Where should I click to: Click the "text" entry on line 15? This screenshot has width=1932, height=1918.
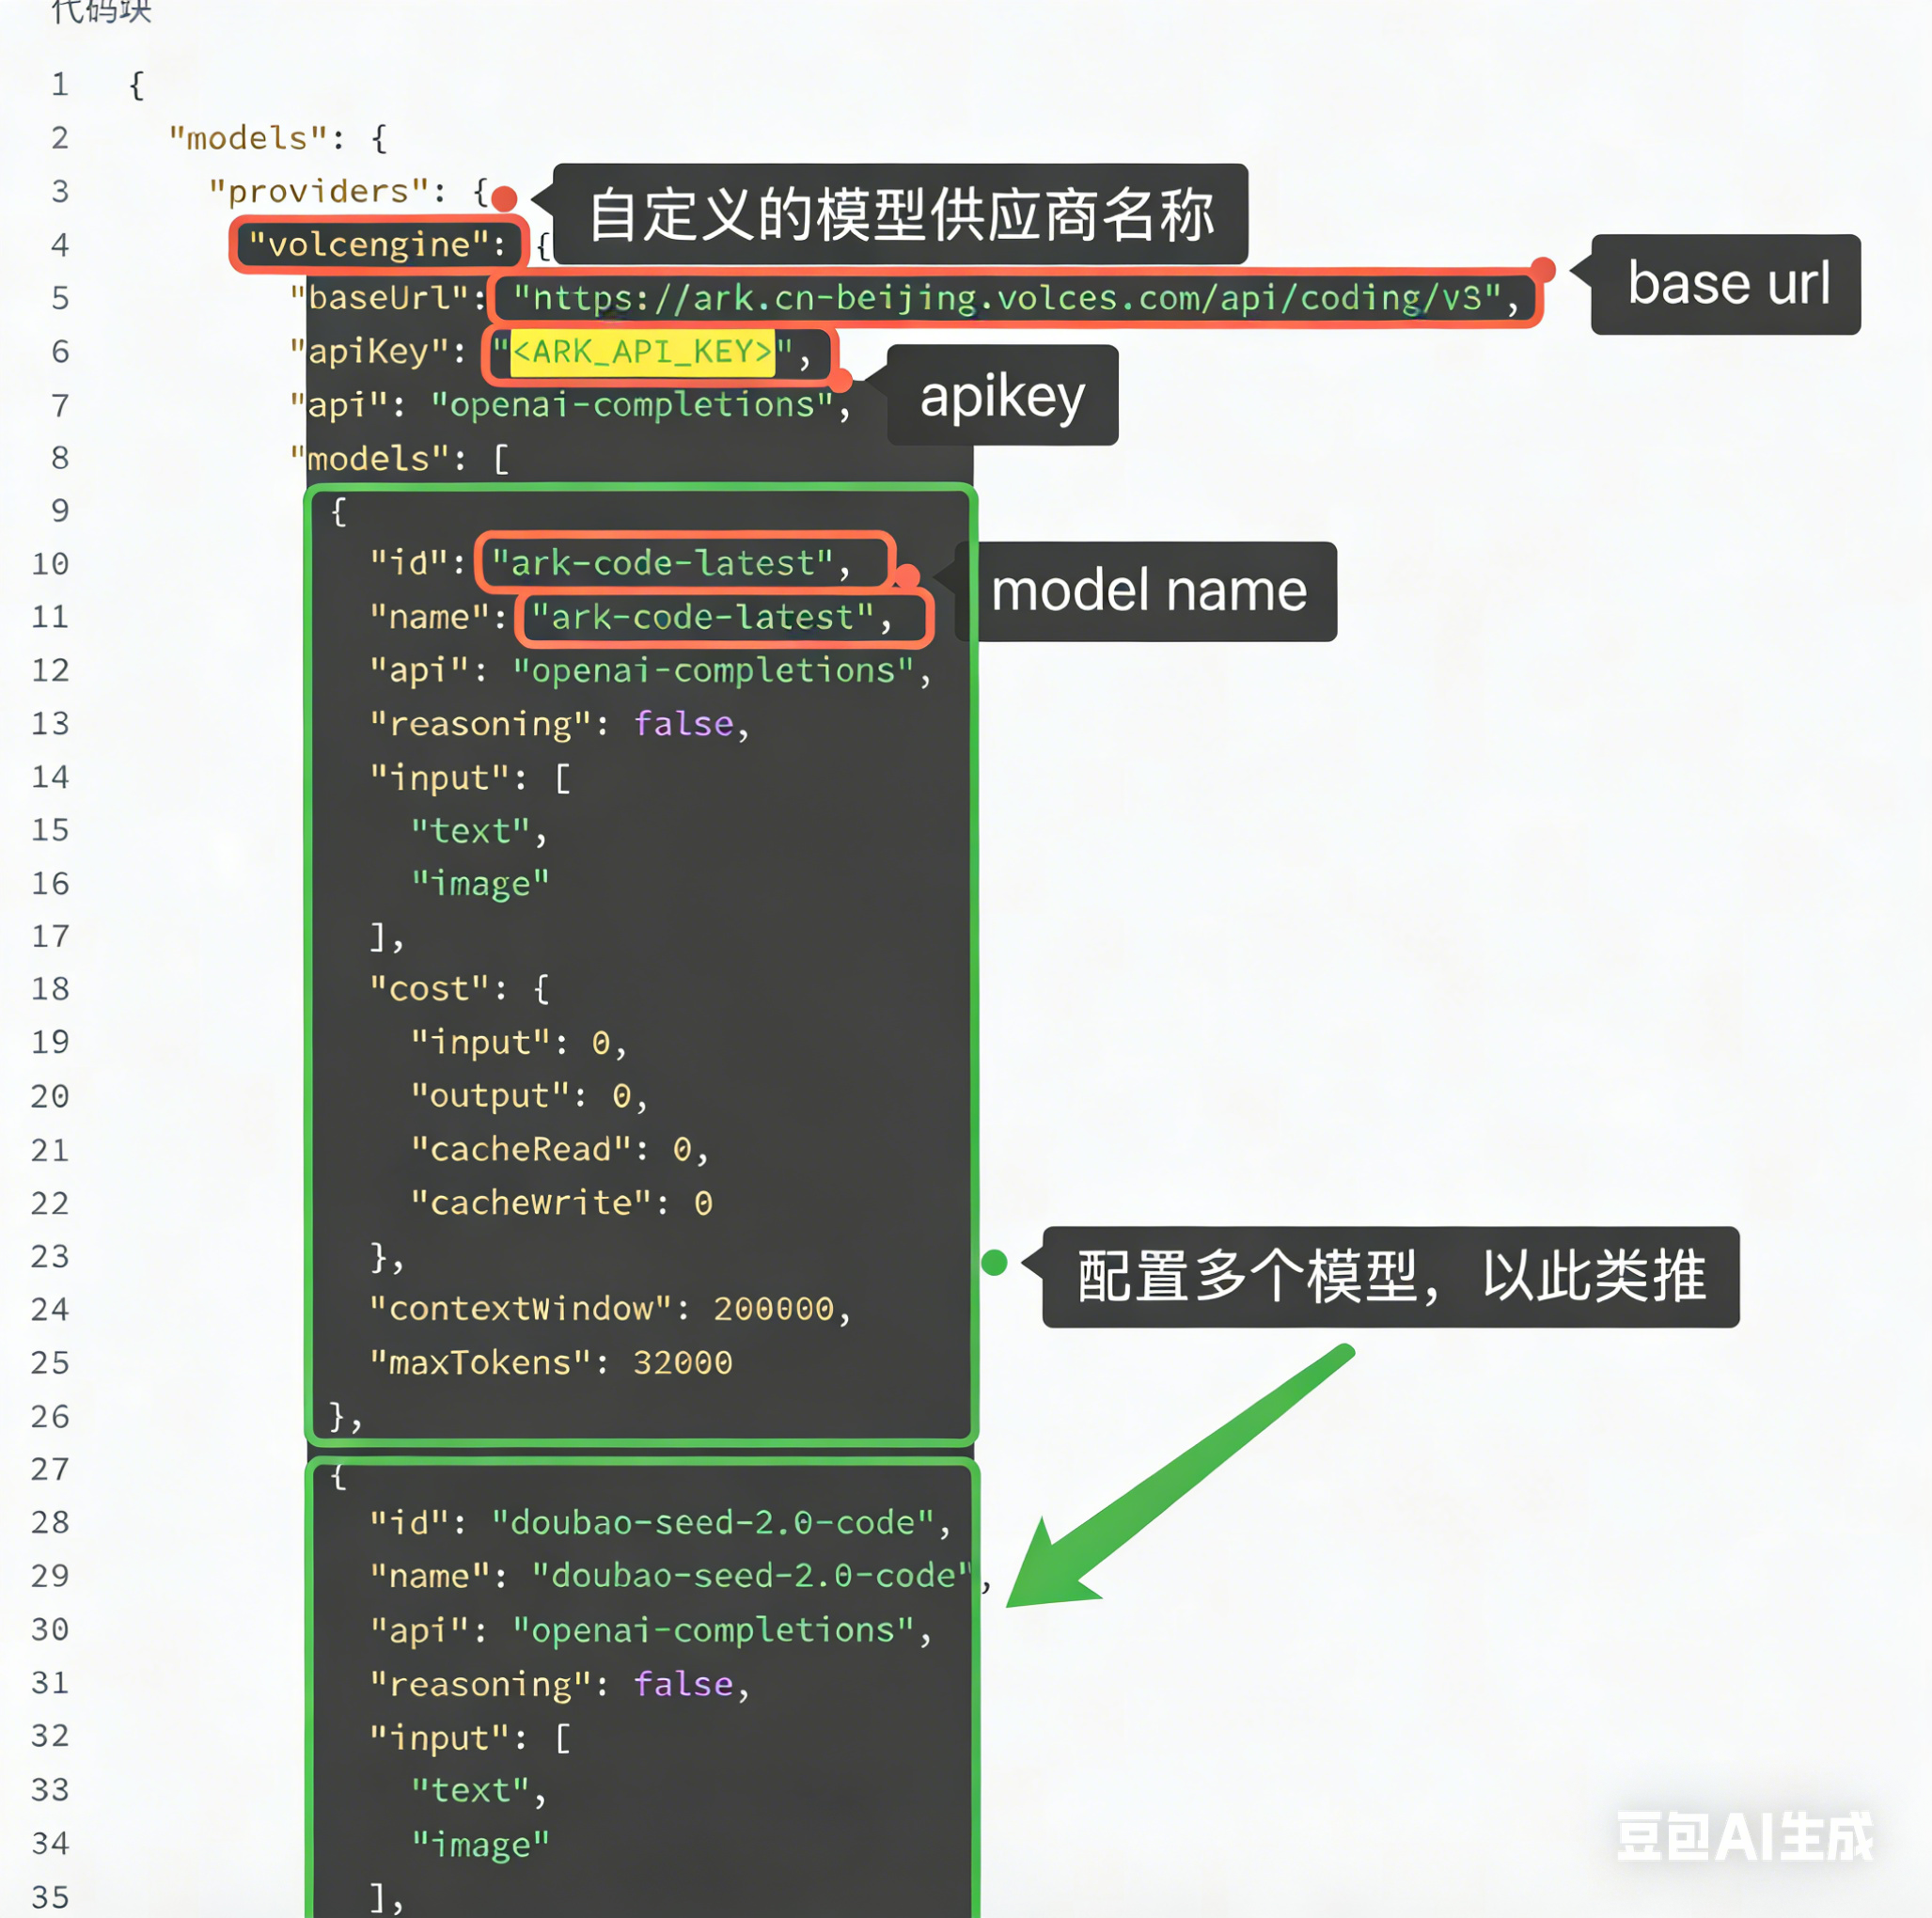point(470,831)
